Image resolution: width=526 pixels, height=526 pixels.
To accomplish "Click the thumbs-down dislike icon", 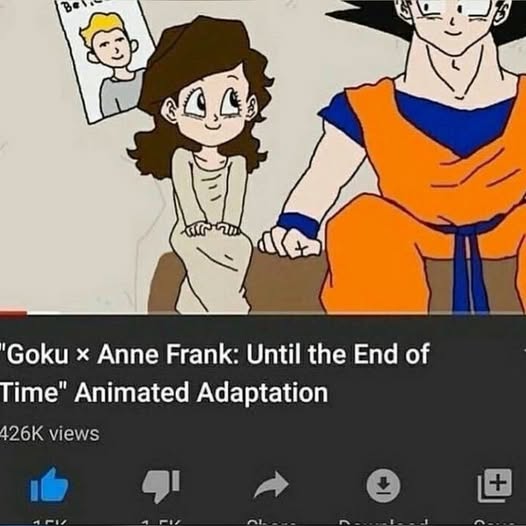I will (161, 486).
